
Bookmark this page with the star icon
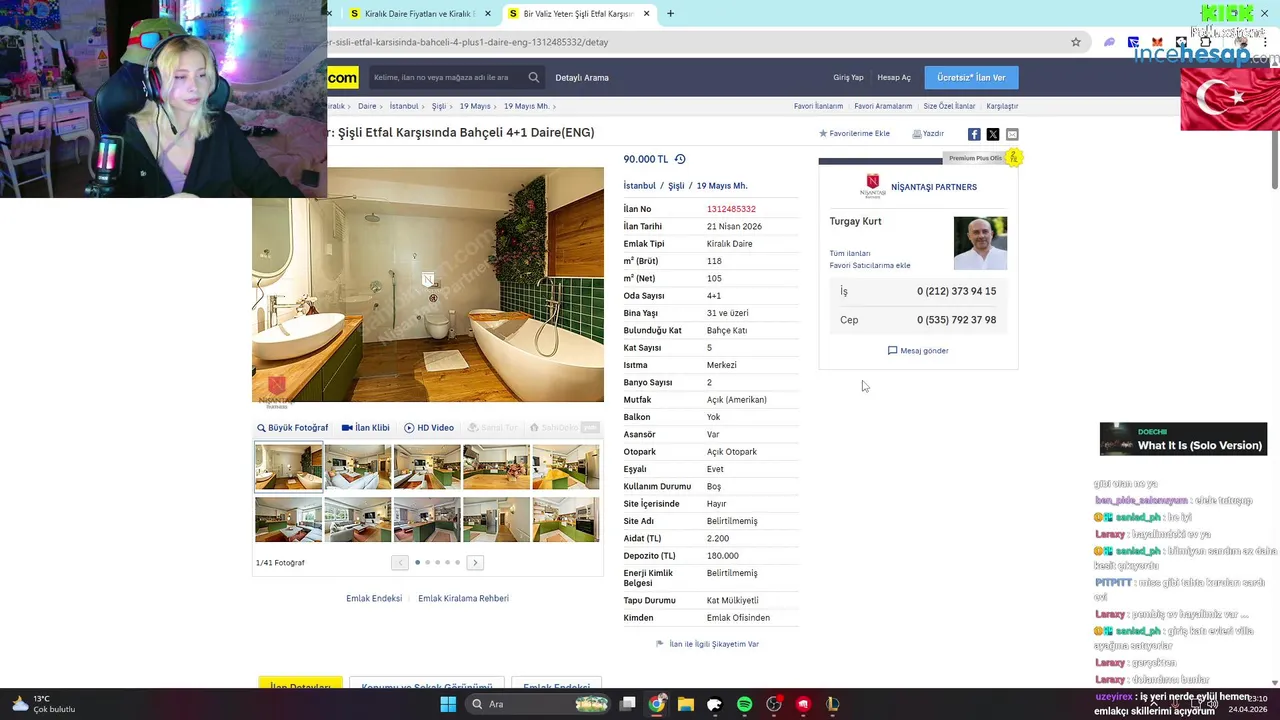(x=1076, y=42)
